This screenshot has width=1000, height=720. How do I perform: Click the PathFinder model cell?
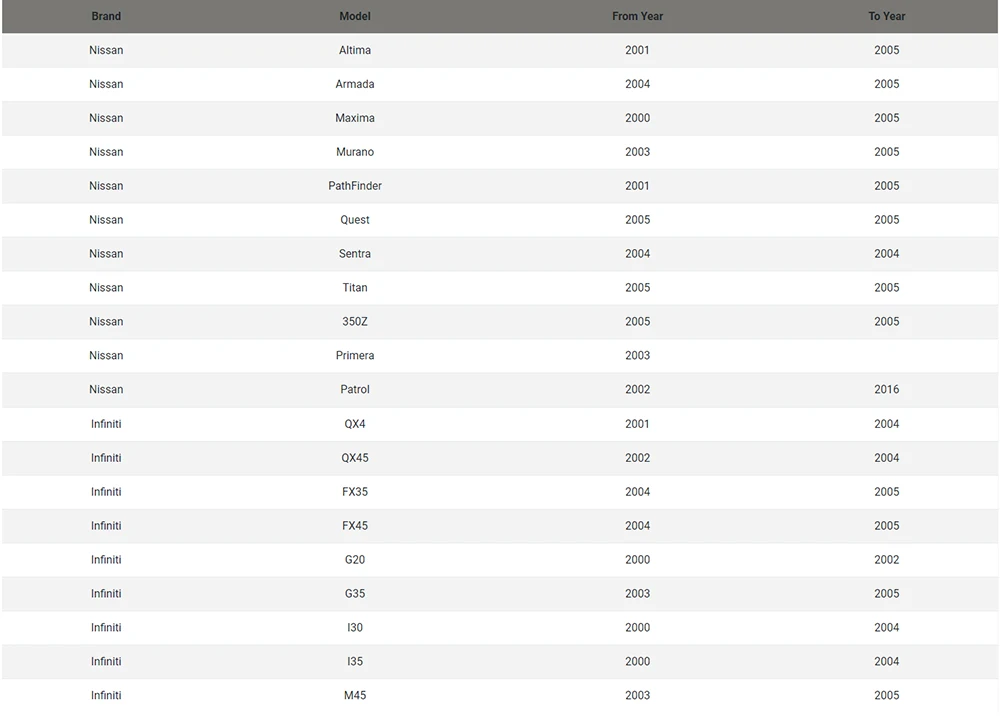(x=355, y=186)
